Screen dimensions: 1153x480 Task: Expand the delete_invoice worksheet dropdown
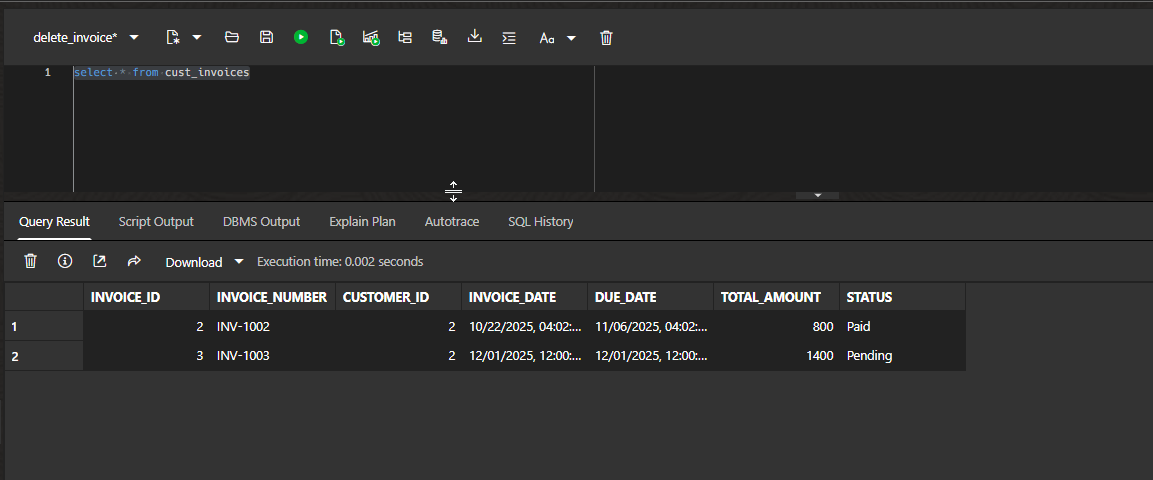point(134,37)
